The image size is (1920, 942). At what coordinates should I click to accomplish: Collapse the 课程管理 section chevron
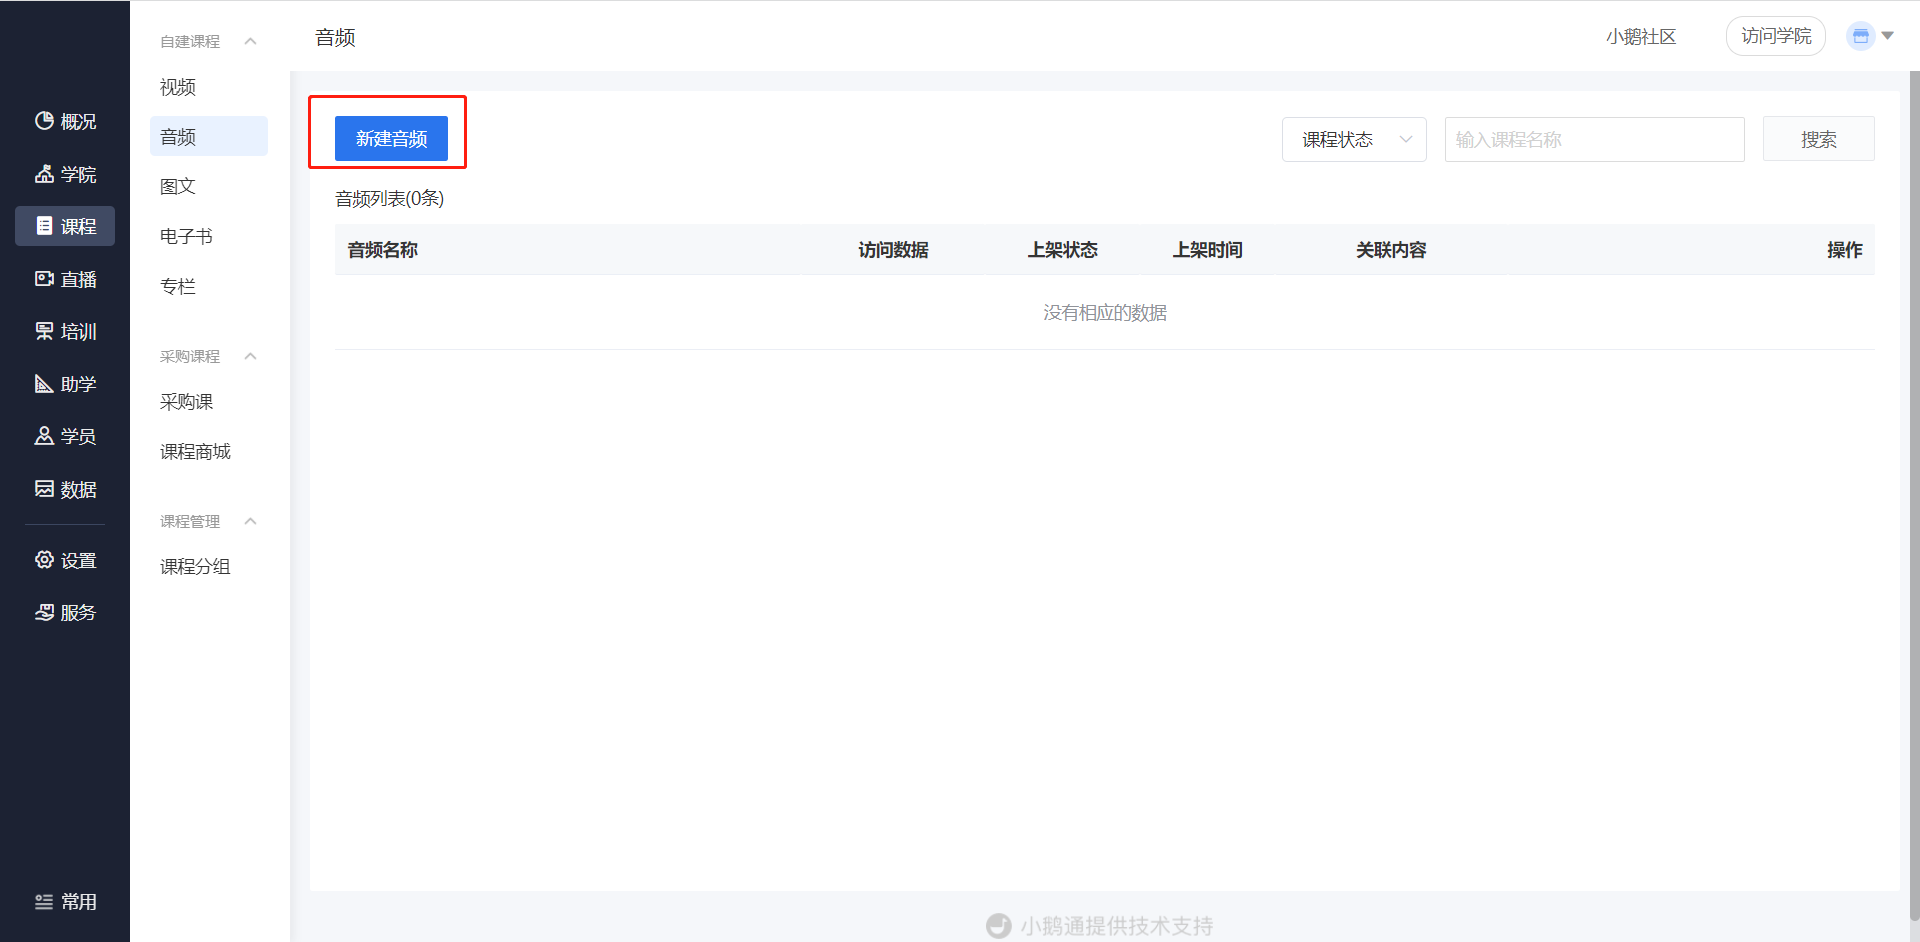[251, 521]
